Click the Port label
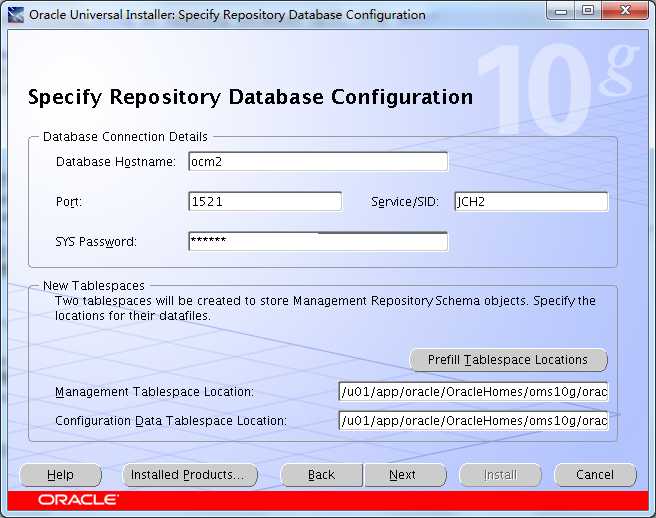This screenshot has width=656, height=518. pos(69,202)
